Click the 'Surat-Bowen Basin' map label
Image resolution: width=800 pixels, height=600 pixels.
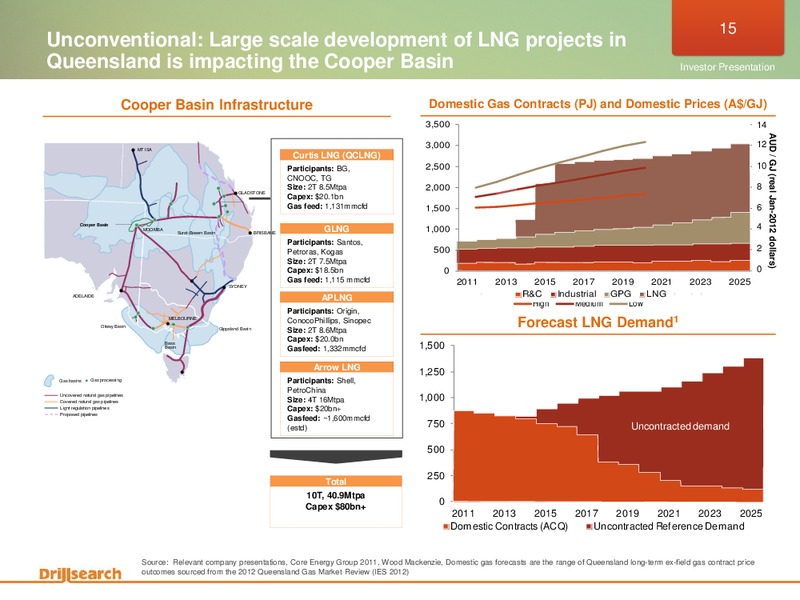196,233
